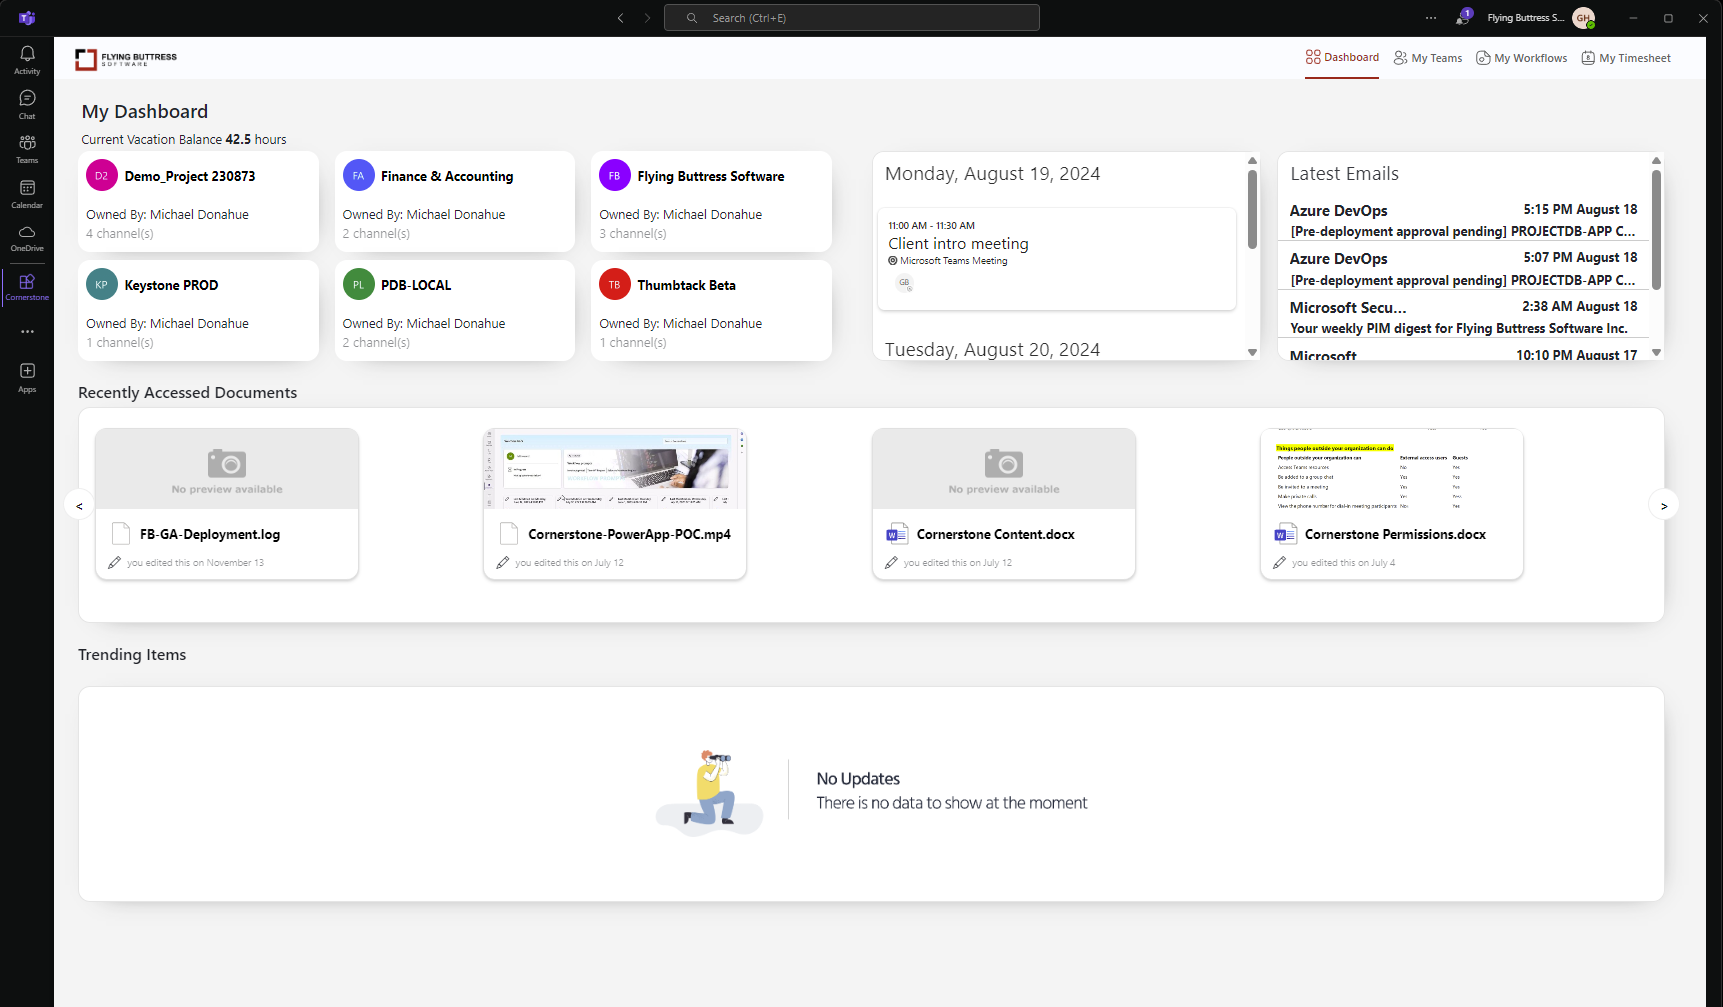Open OneDrive from the sidebar
The image size is (1723, 1007).
click(x=27, y=237)
